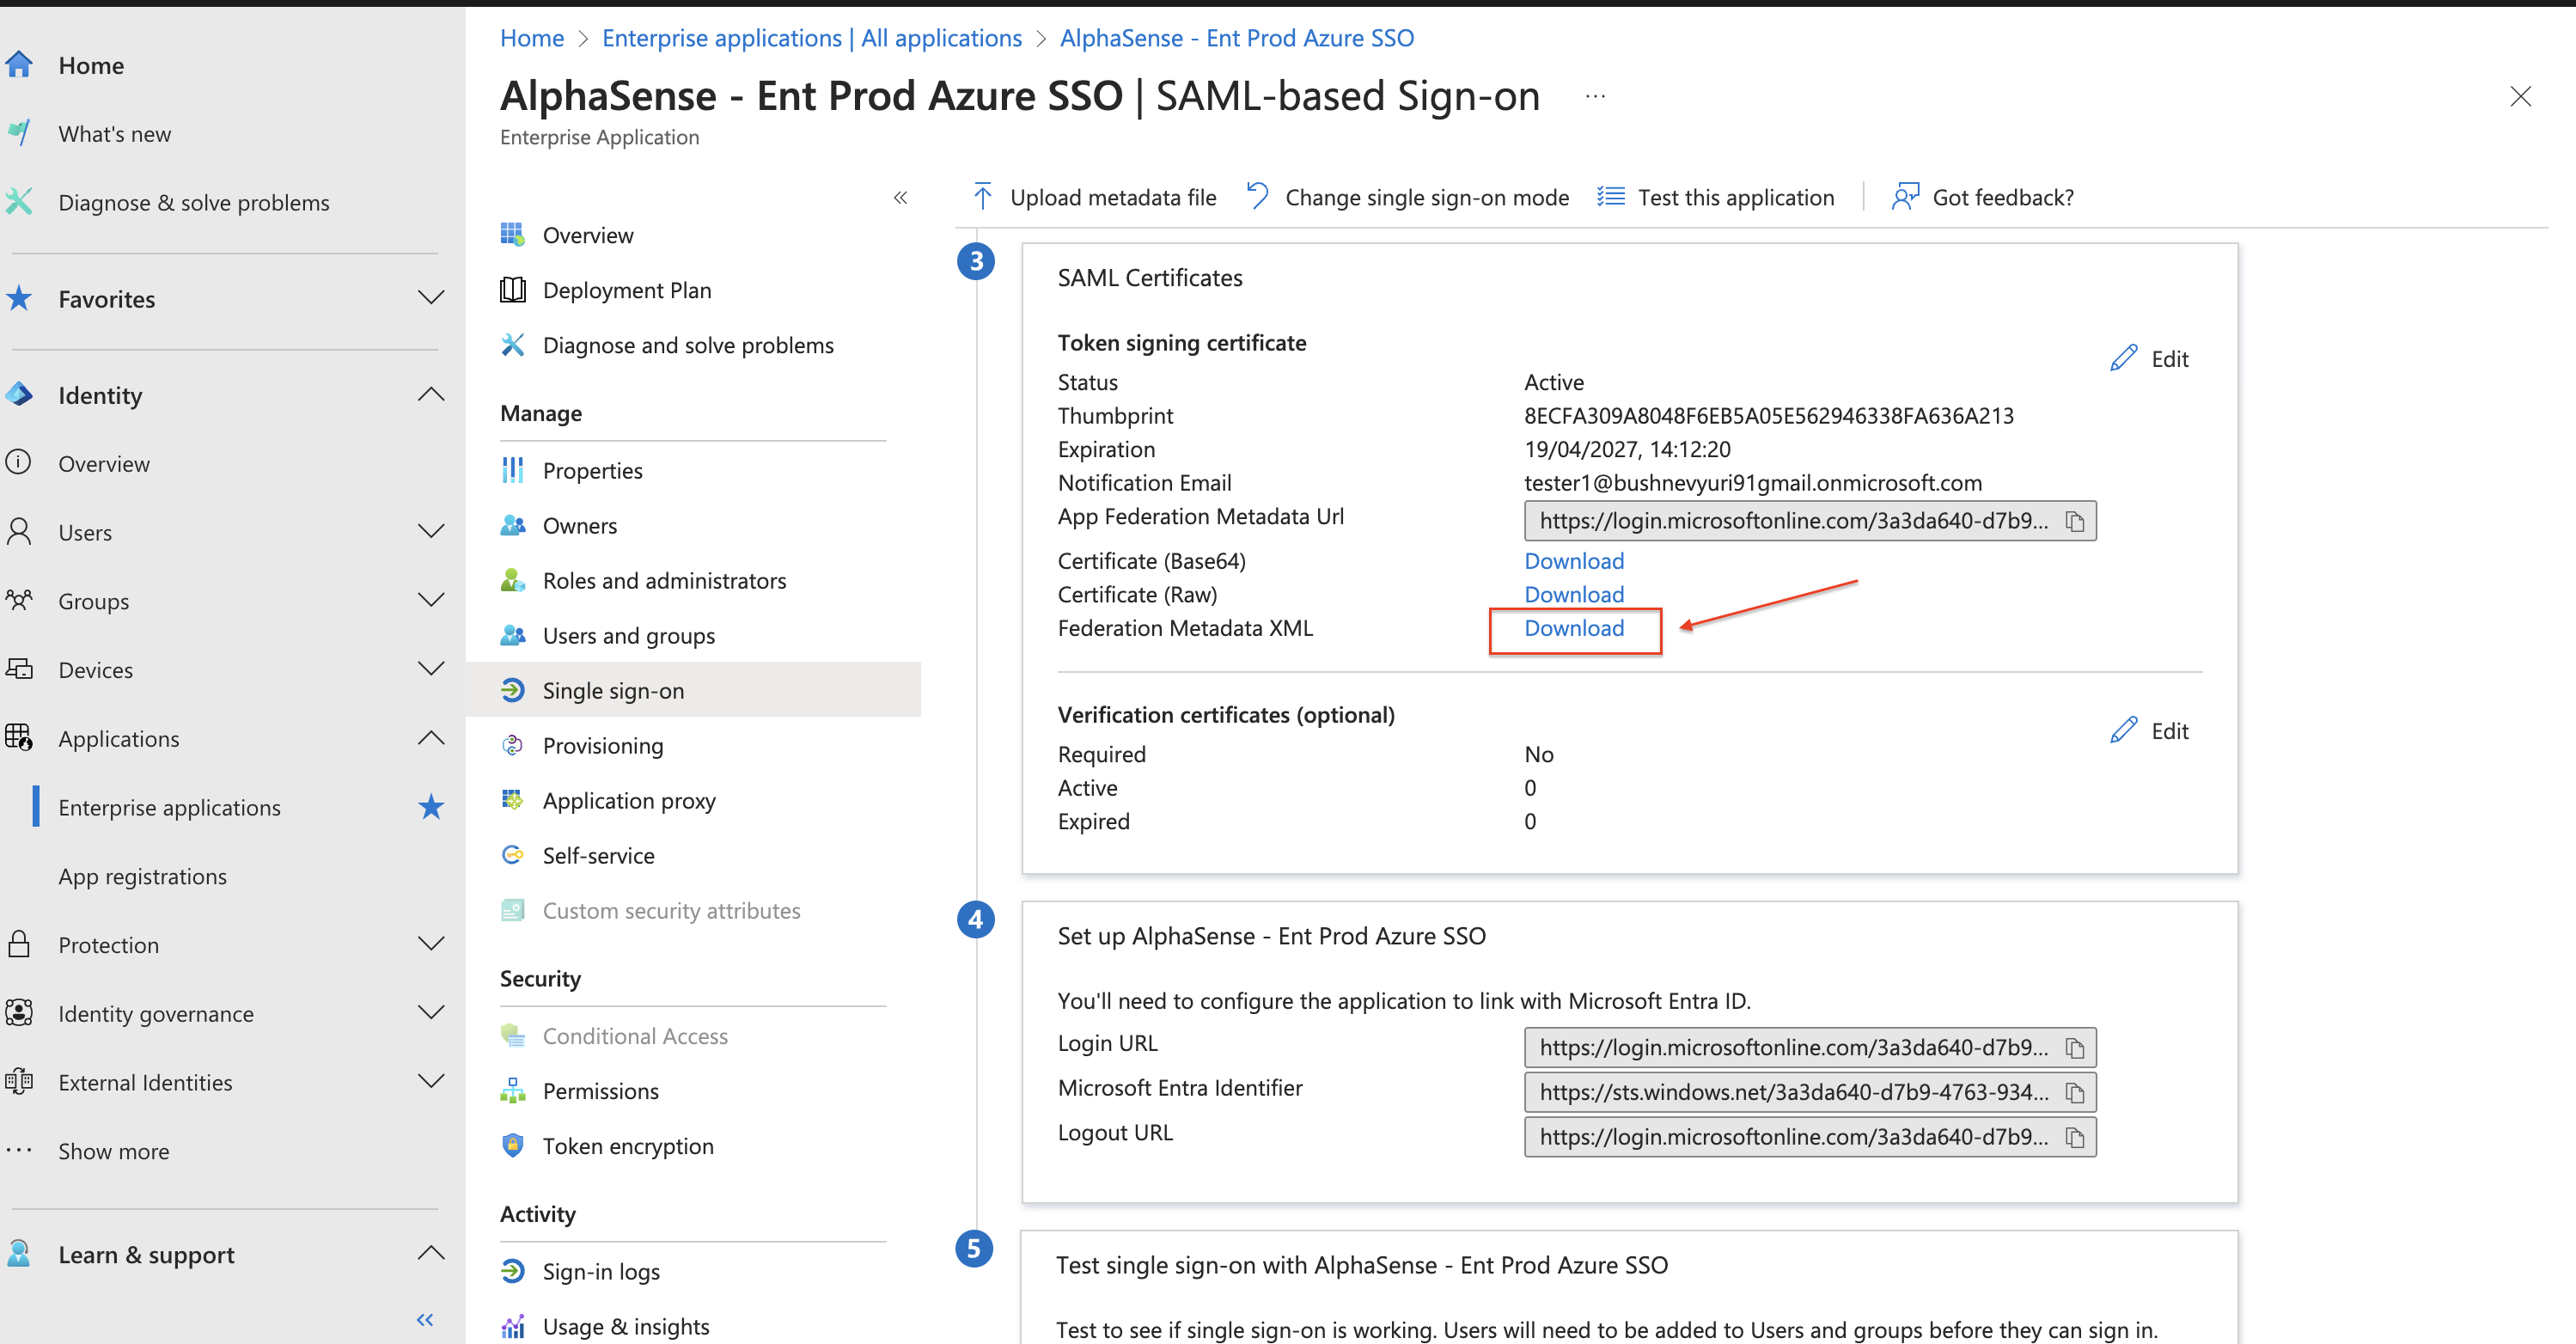
Task: Download the Certificate (Base64)
Action: [1574, 561]
